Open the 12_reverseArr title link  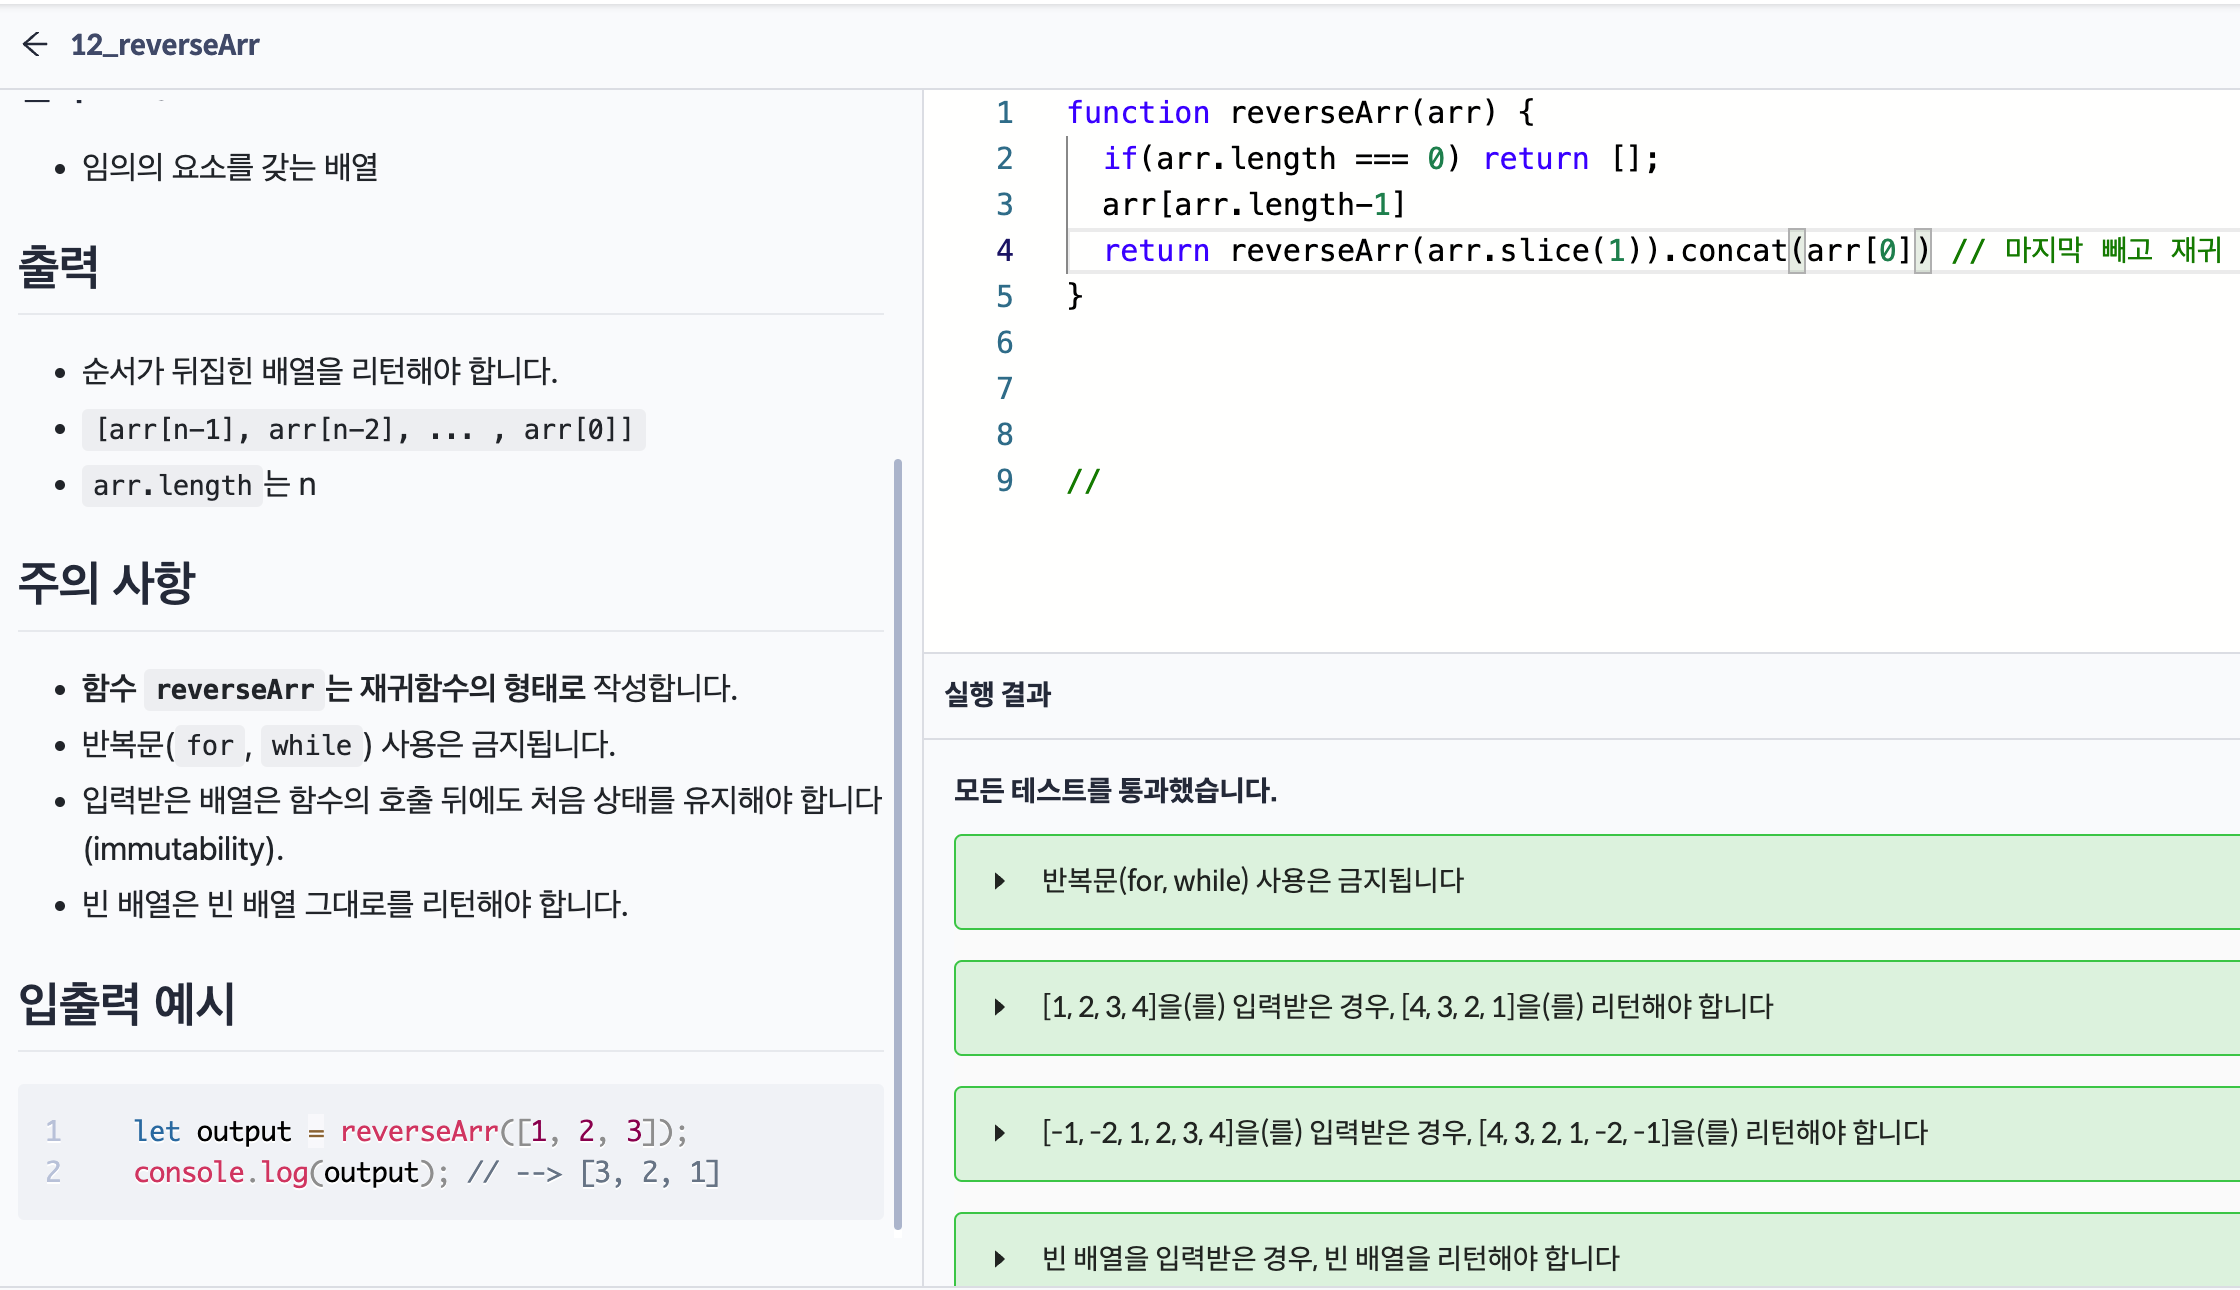tap(164, 45)
